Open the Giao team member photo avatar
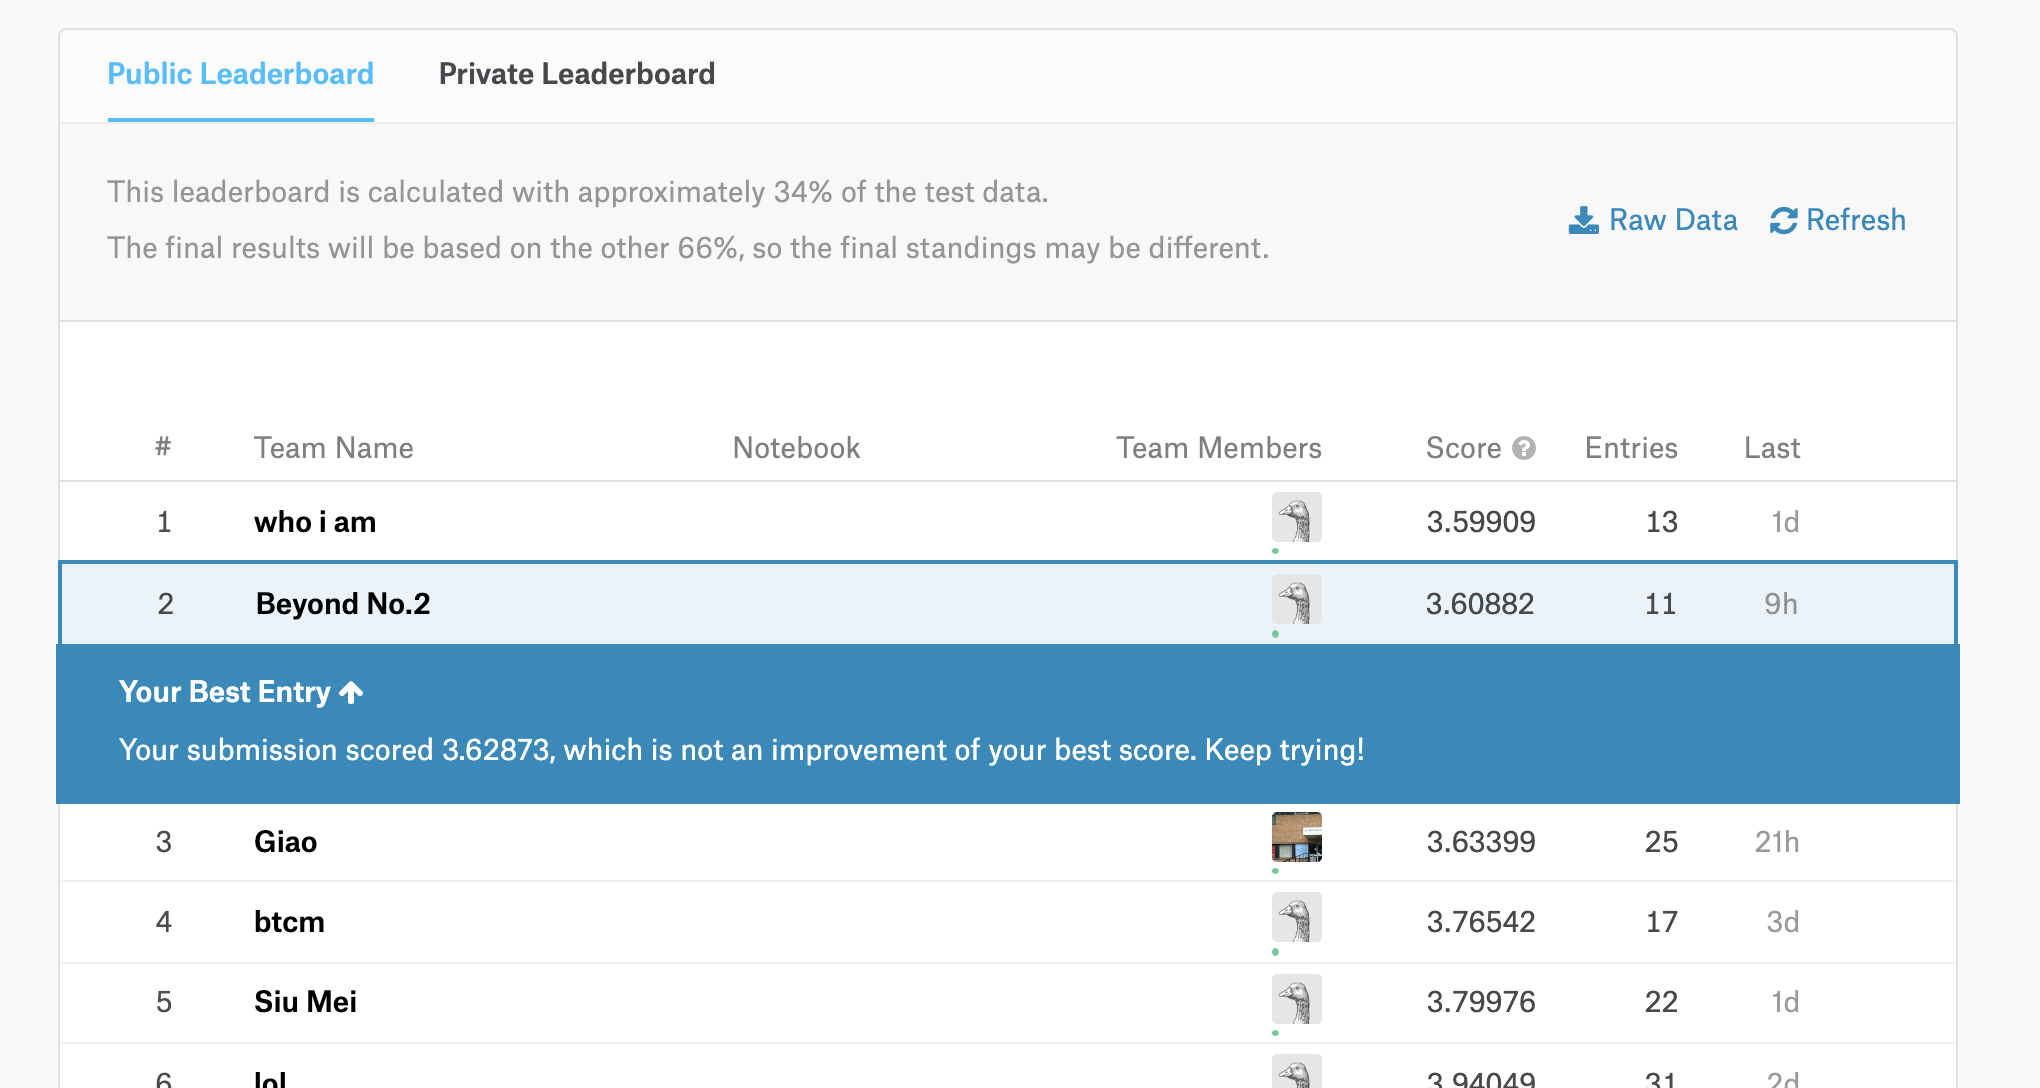2040x1088 pixels. point(1296,838)
